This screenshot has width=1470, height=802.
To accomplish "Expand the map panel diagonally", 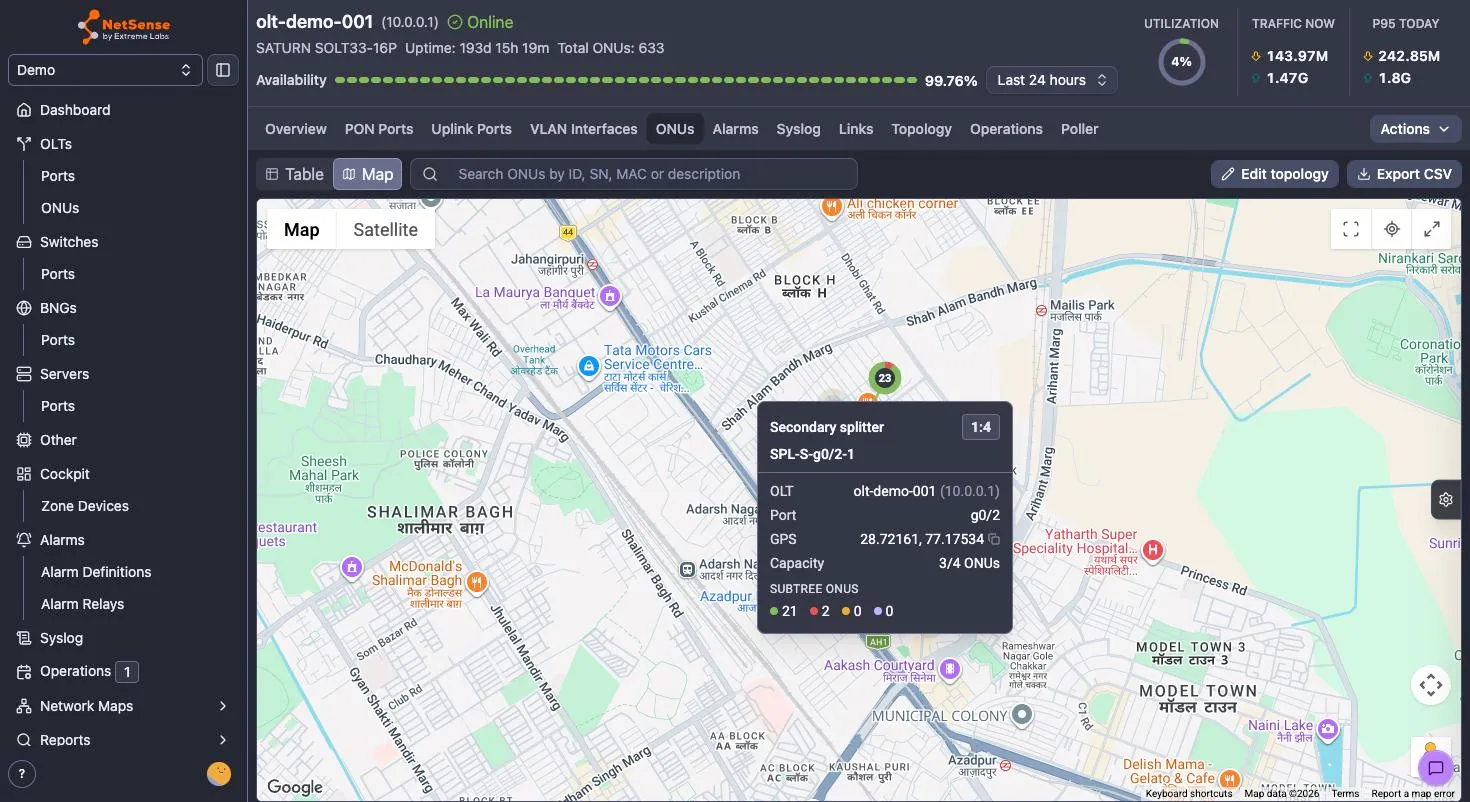I will (1431, 229).
